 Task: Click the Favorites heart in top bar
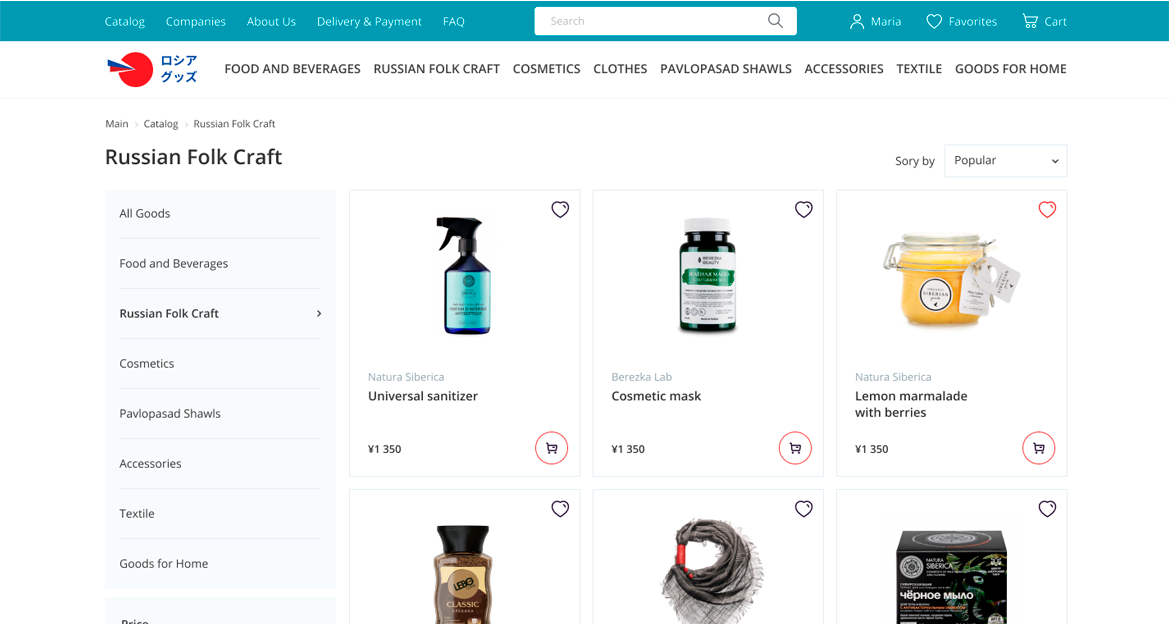point(934,22)
